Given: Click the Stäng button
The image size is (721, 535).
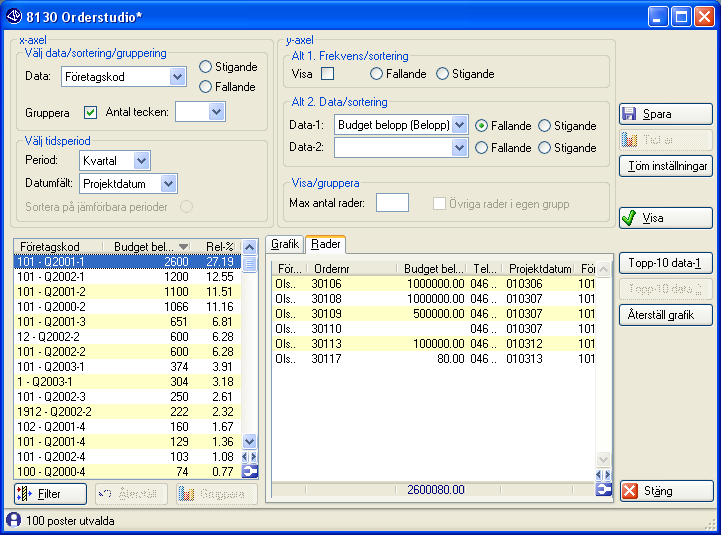Looking at the screenshot, I should click(666, 491).
